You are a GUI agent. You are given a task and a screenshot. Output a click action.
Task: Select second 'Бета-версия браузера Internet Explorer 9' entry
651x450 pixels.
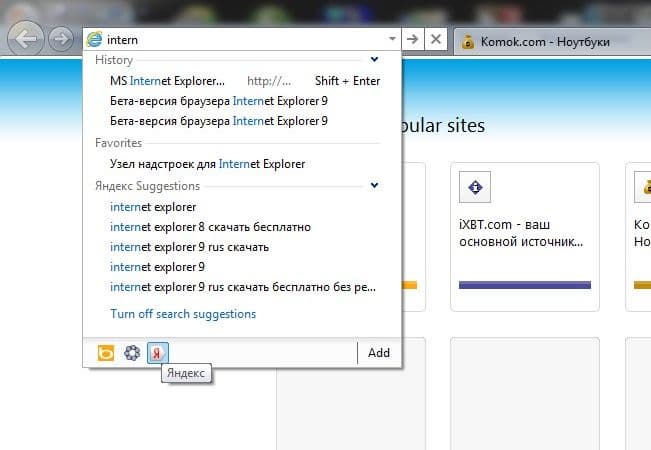pyautogui.click(x=219, y=121)
